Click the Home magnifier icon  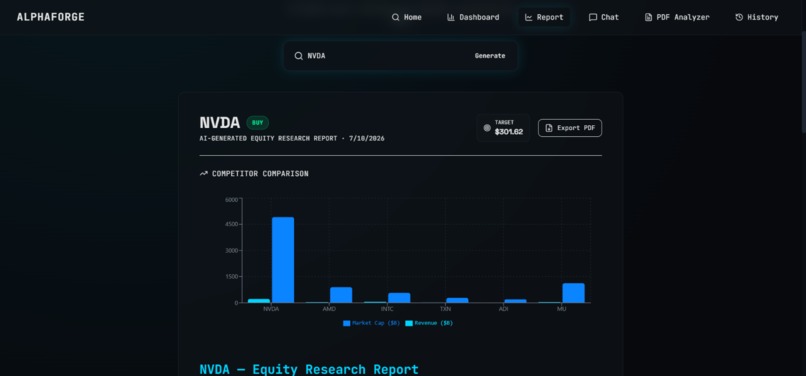(395, 17)
